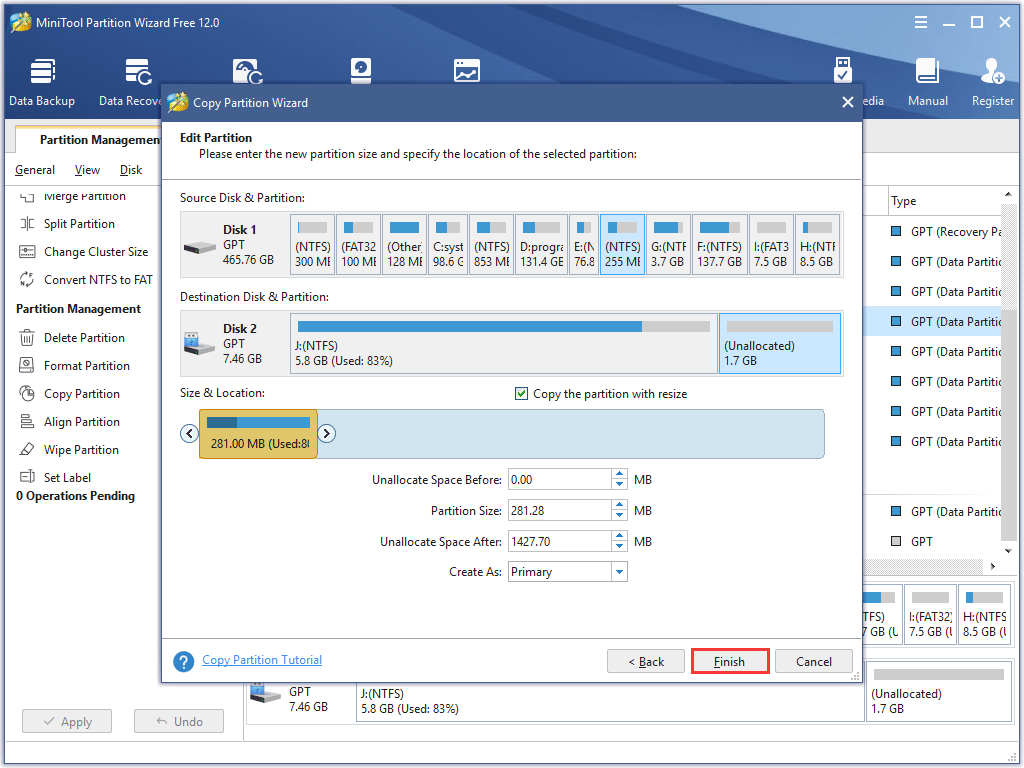This screenshot has width=1024, height=768.
Task: Click the Unallocate Space Before input field
Action: pyautogui.click(x=560, y=479)
